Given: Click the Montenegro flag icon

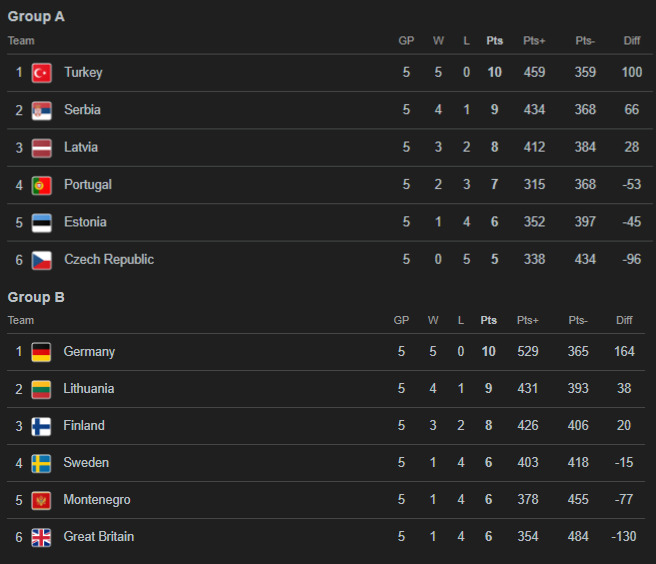Looking at the screenshot, I should (41, 500).
